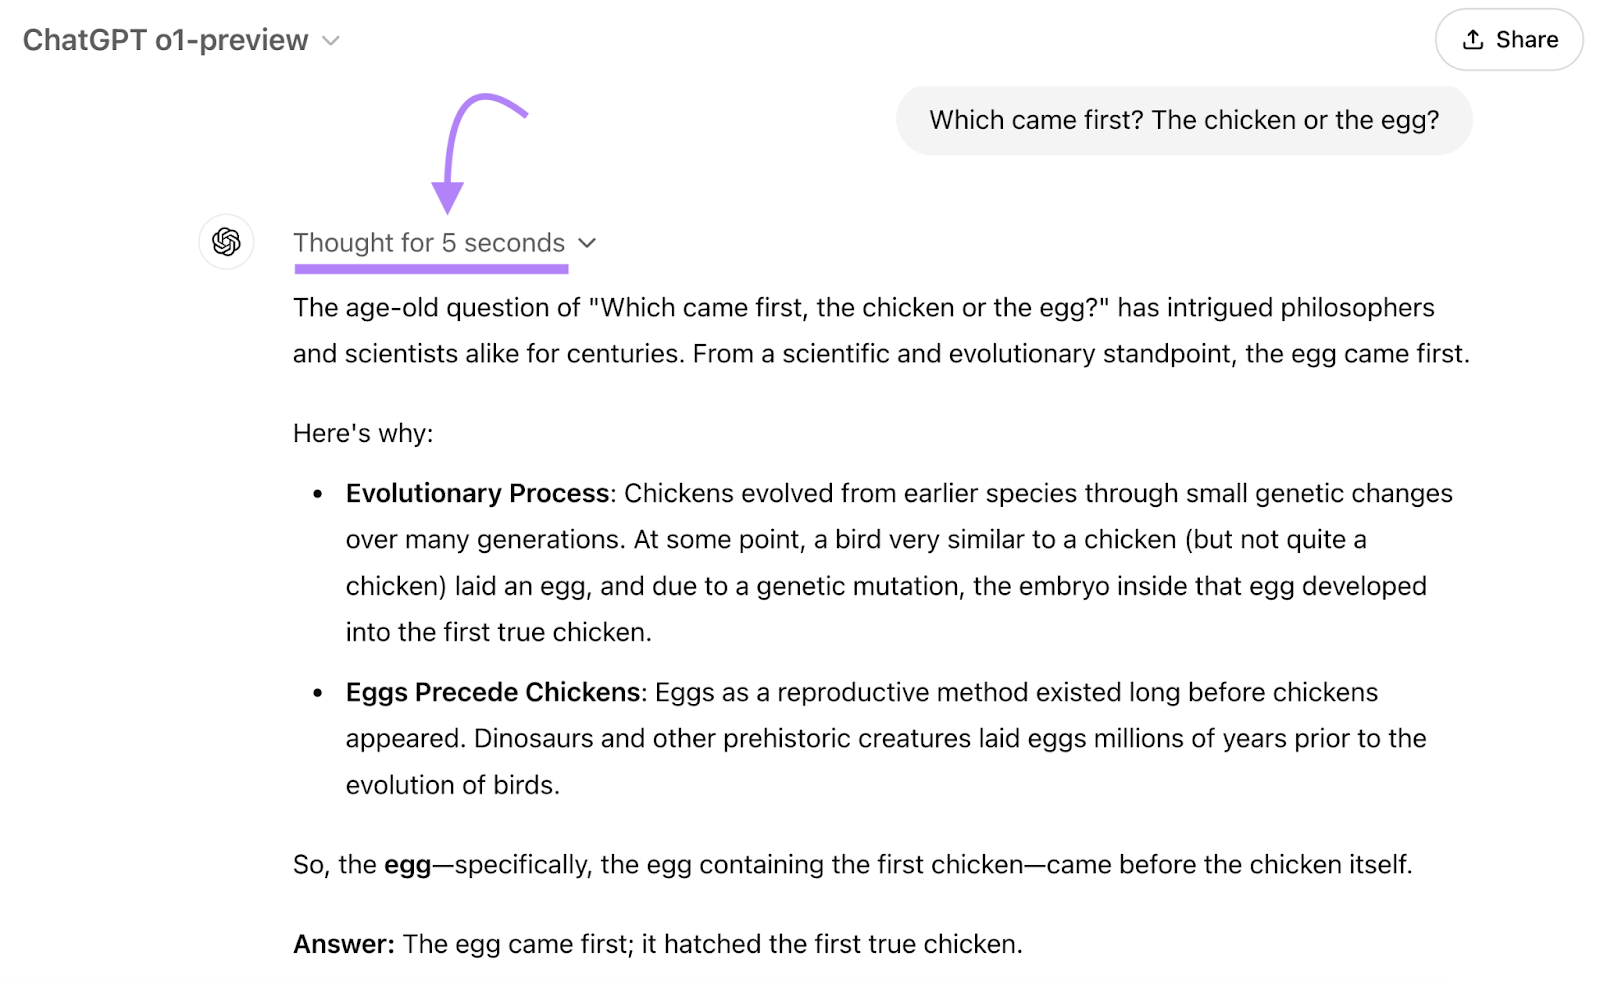Select the ChatGPT o1-preview title
Image resolution: width=1600 pixels, height=986 pixels.
pos(165,40)
